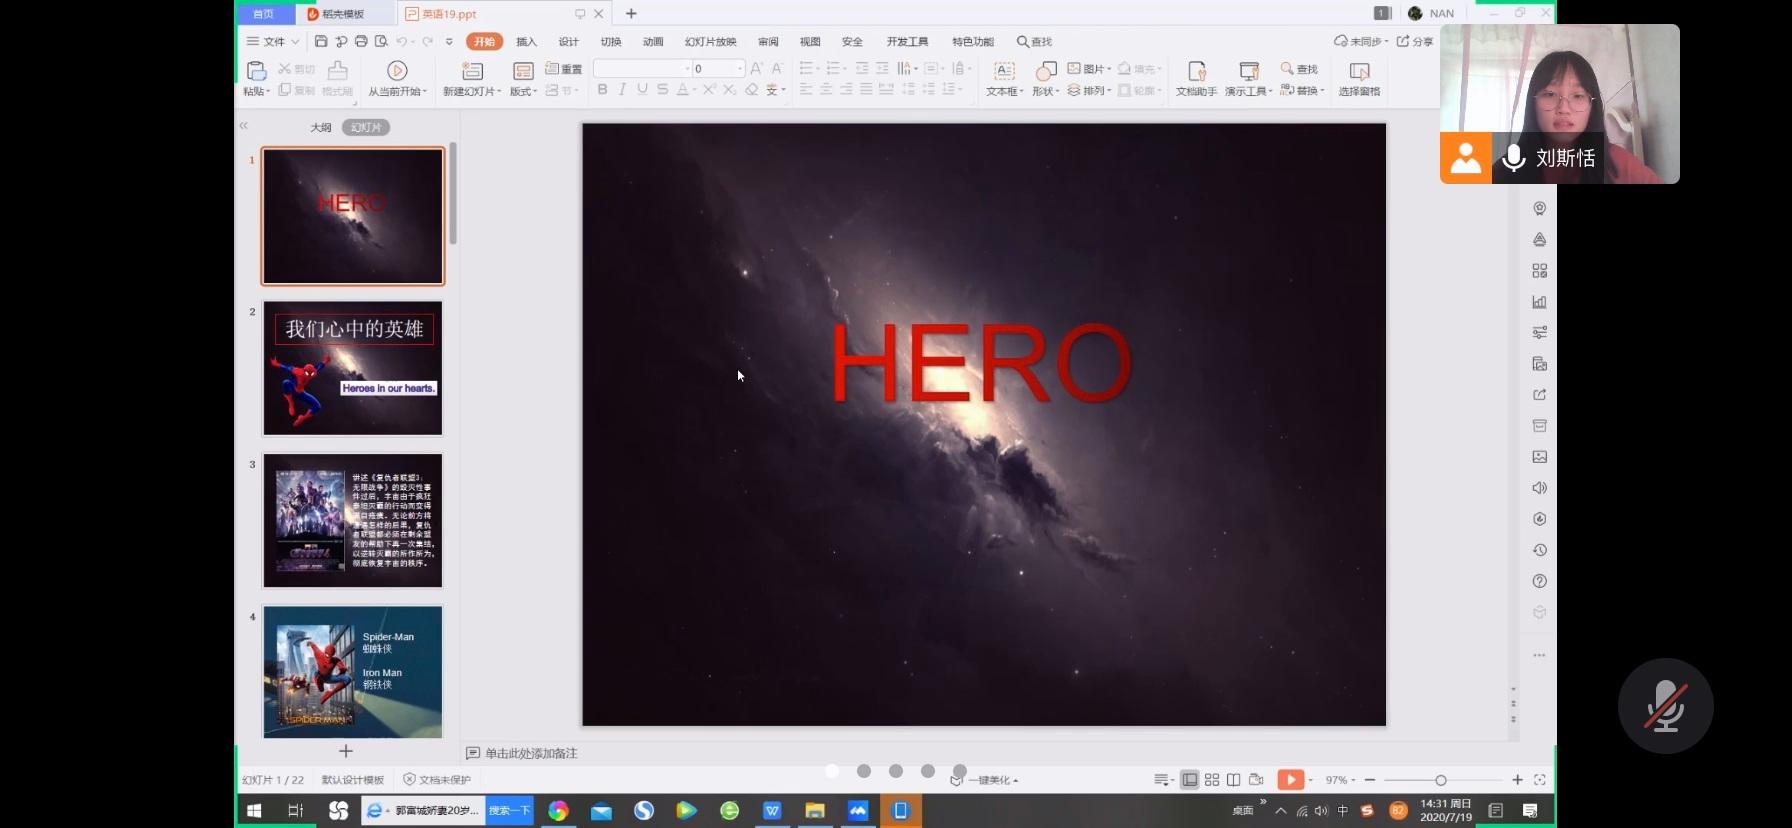Click the Reset (重置) button
The width and height of the screenshot is (1792, 828).
click(564, 69)
